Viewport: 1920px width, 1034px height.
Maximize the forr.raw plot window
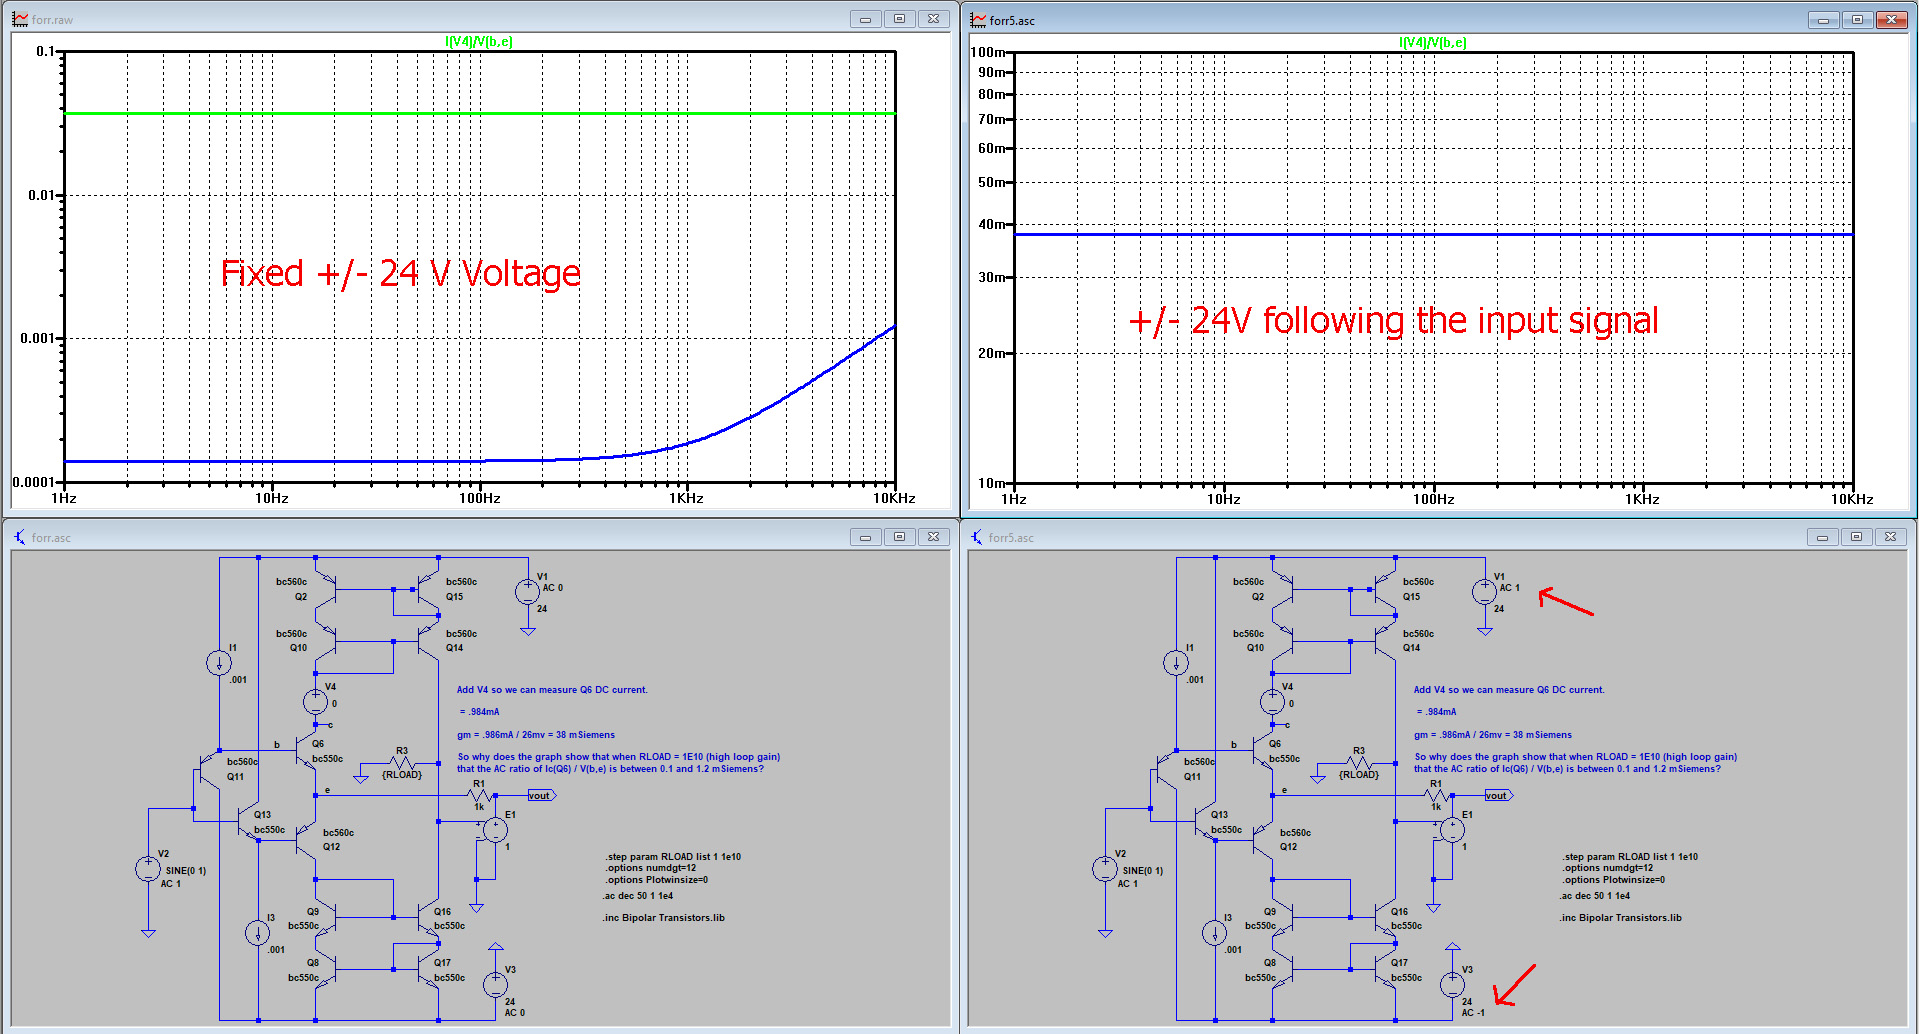point(899,19)
